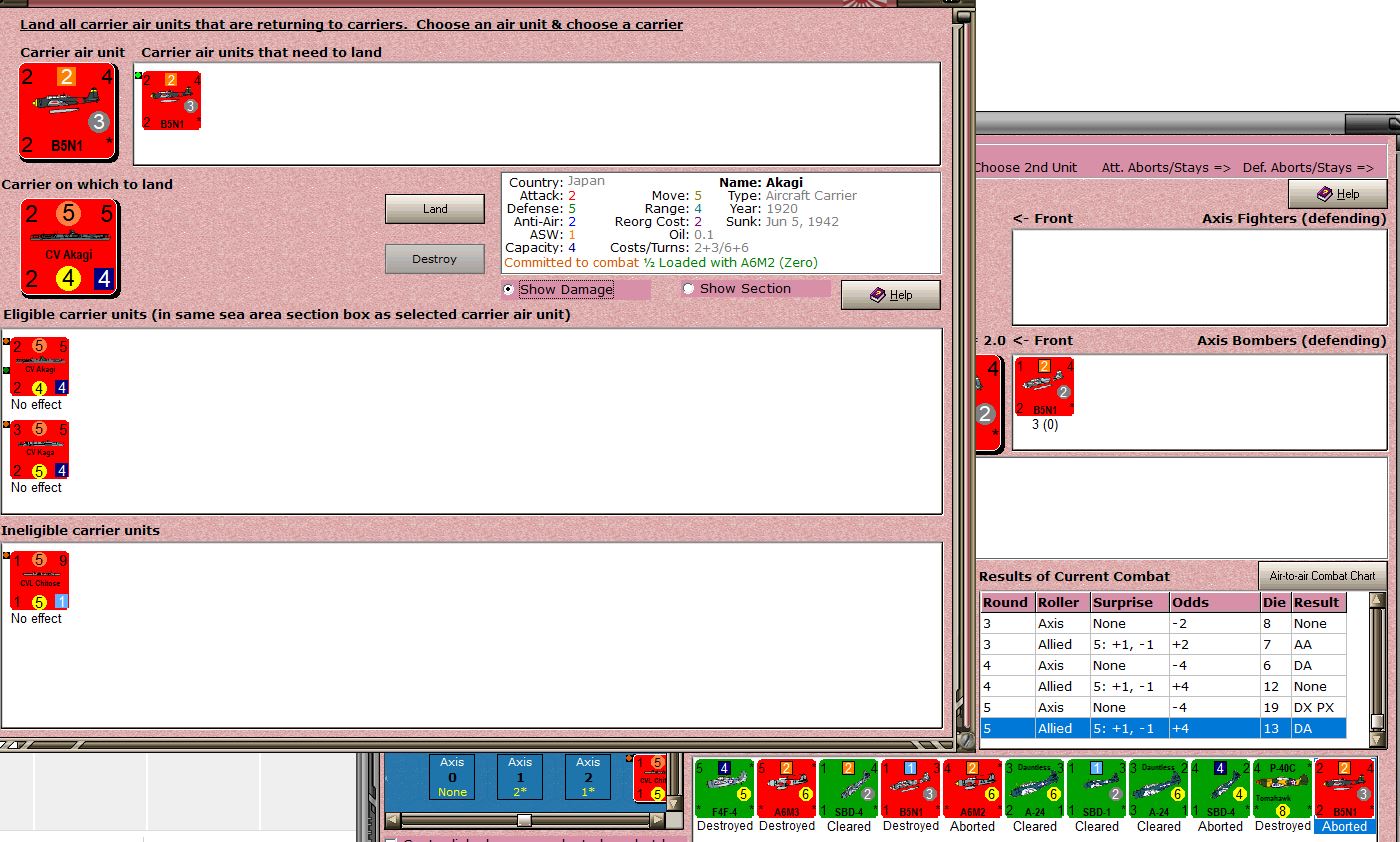
Task: Select the Axis 1 2* section box
Action: point(520,777)
